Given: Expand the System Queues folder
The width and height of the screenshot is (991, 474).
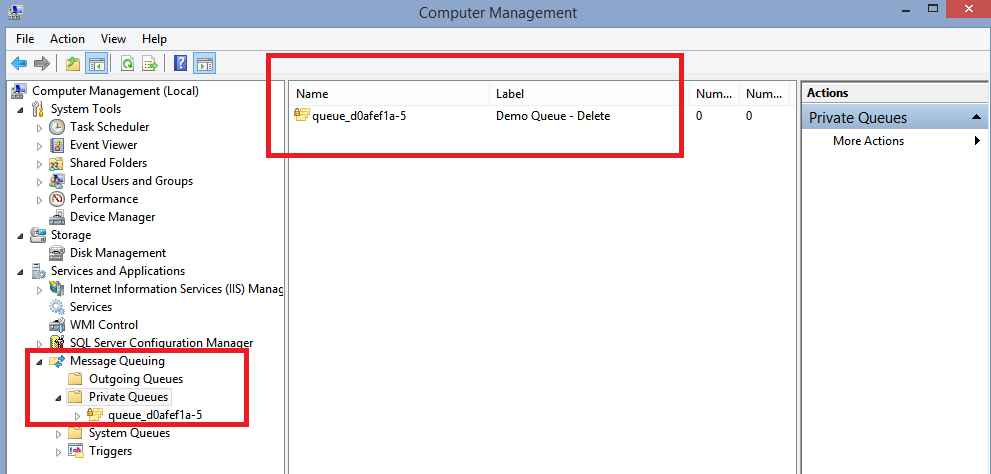Looking at the screenshot, I should [x=59, y=434].
